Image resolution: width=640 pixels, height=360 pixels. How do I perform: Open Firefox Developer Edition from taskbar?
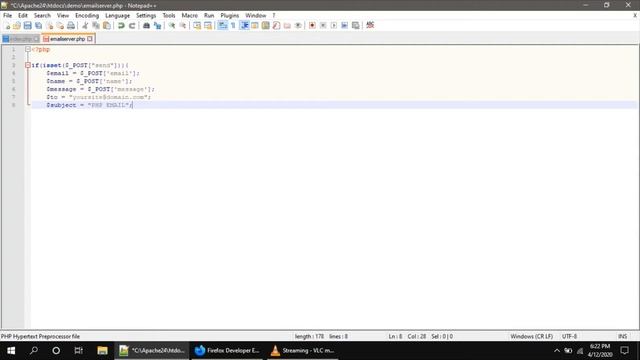tap(228, 351)
